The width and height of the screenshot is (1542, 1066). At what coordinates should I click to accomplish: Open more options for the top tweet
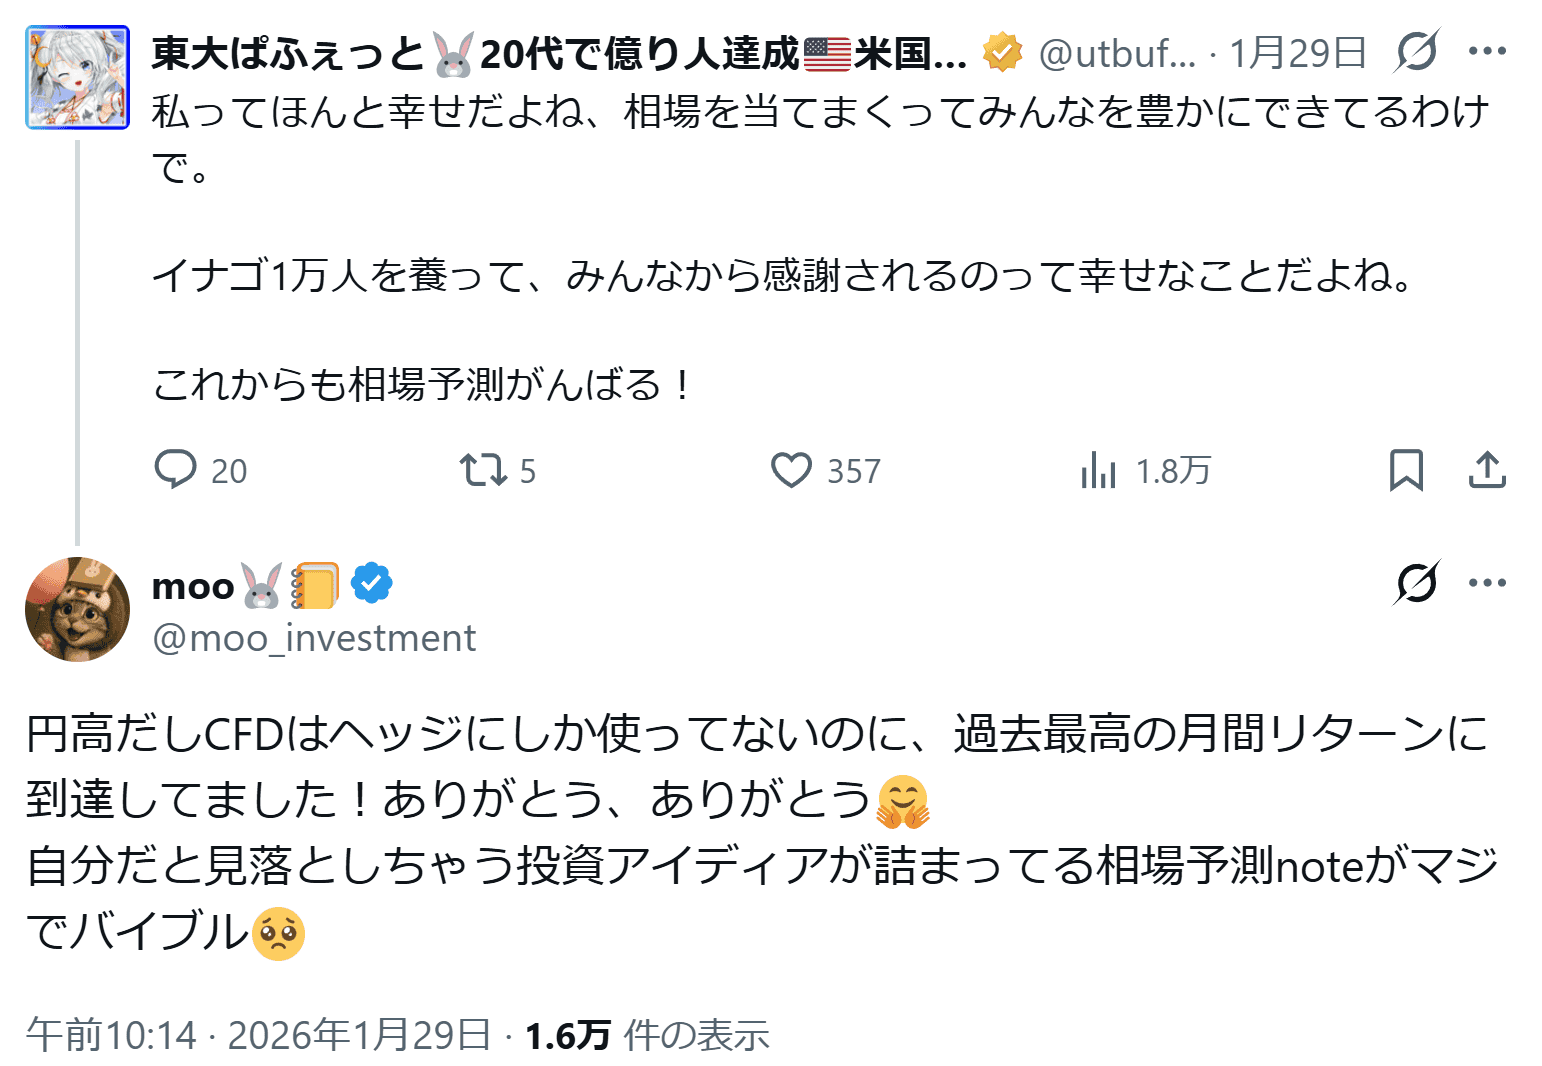click(x=1487, y=51)
